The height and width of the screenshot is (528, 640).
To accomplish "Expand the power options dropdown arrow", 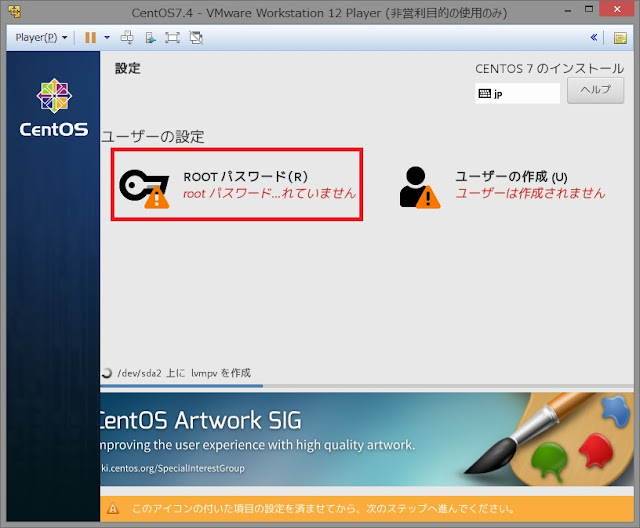I will click(x=107, y=38).
